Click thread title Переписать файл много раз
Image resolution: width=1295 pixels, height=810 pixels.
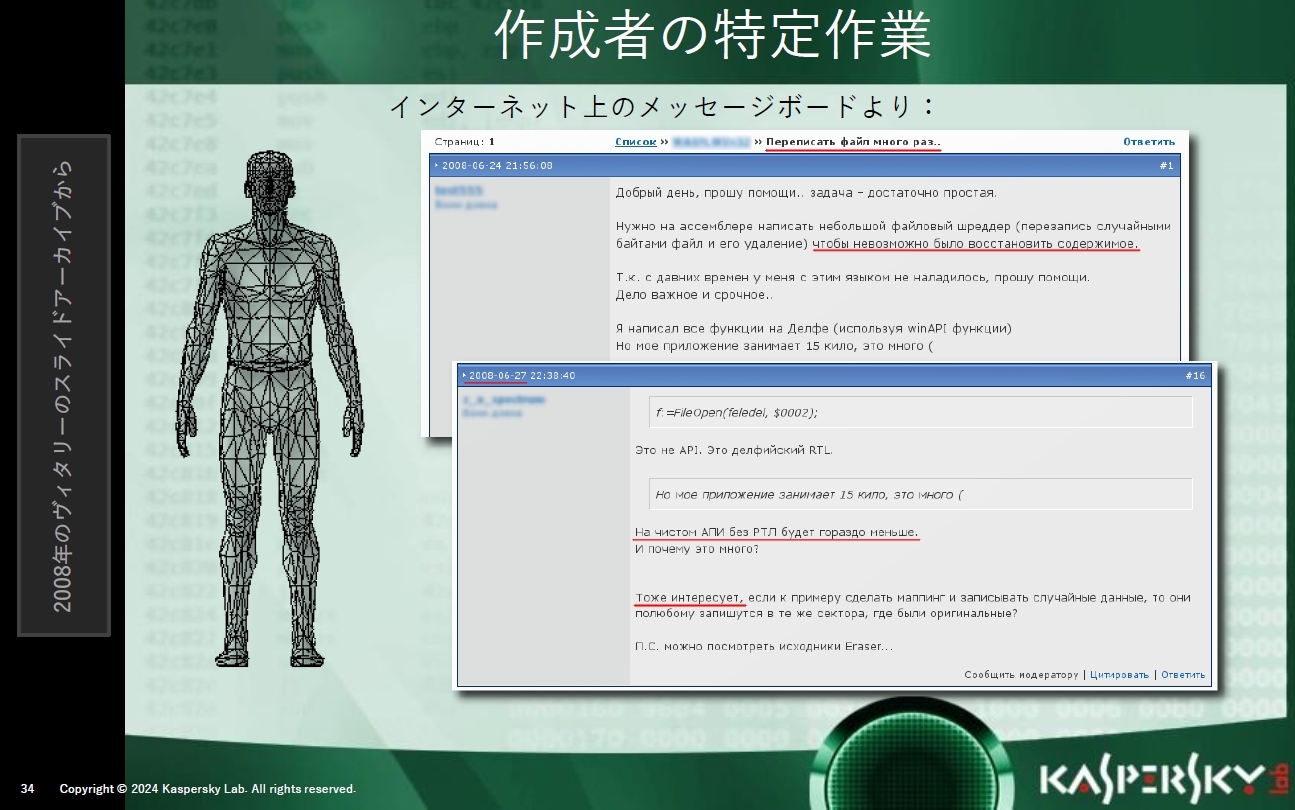point(853,142)
